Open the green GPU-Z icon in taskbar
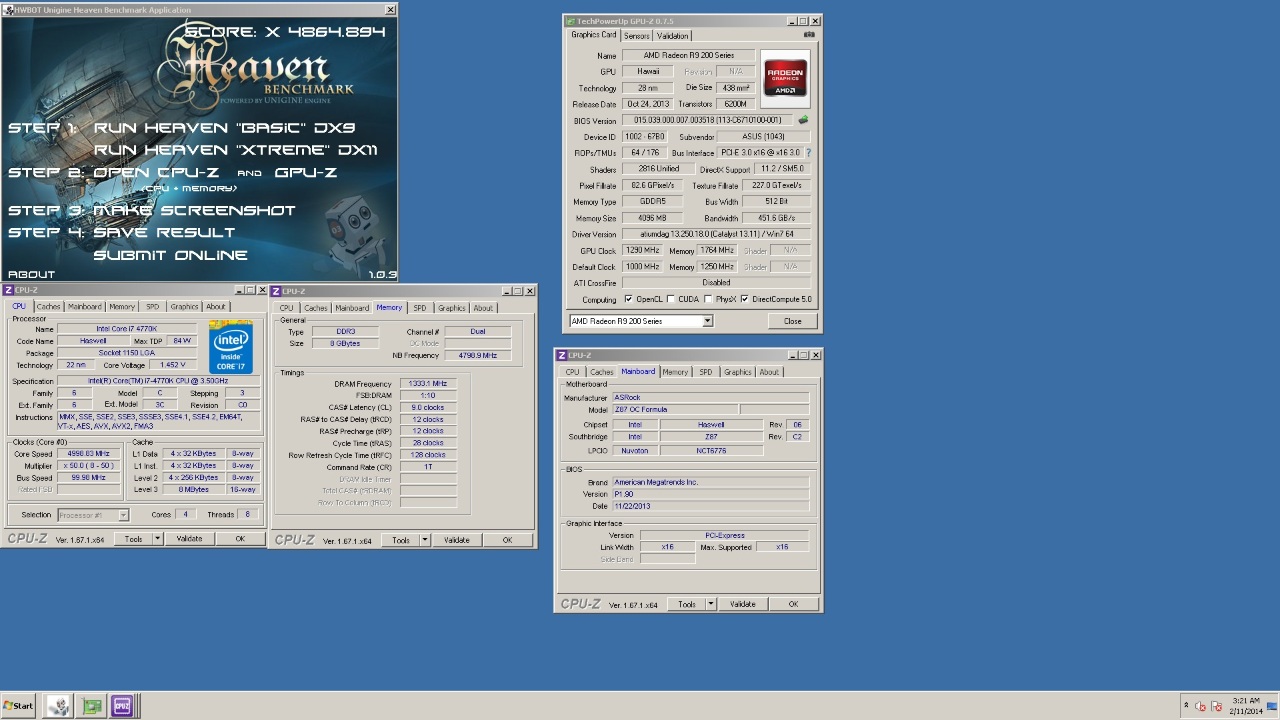Screen dimensions: 1280x720 click(x=92, y=706)
